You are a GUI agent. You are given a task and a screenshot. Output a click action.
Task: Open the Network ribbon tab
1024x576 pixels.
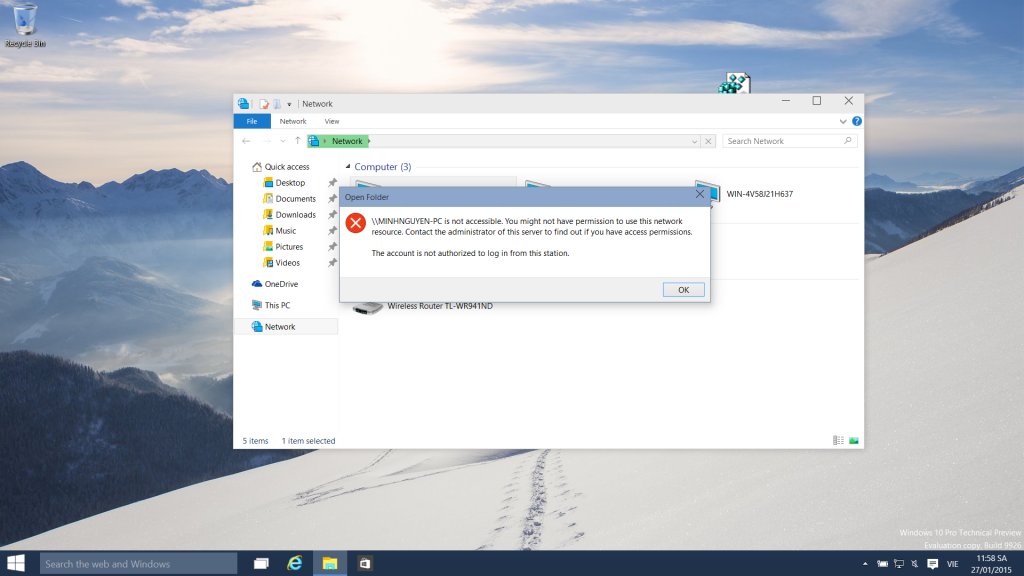pos(293,121)
